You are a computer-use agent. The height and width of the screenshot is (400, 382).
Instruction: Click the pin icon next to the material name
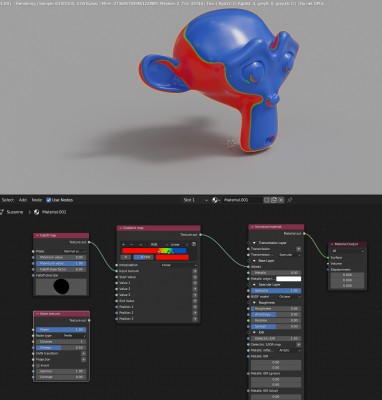(290, 200)
